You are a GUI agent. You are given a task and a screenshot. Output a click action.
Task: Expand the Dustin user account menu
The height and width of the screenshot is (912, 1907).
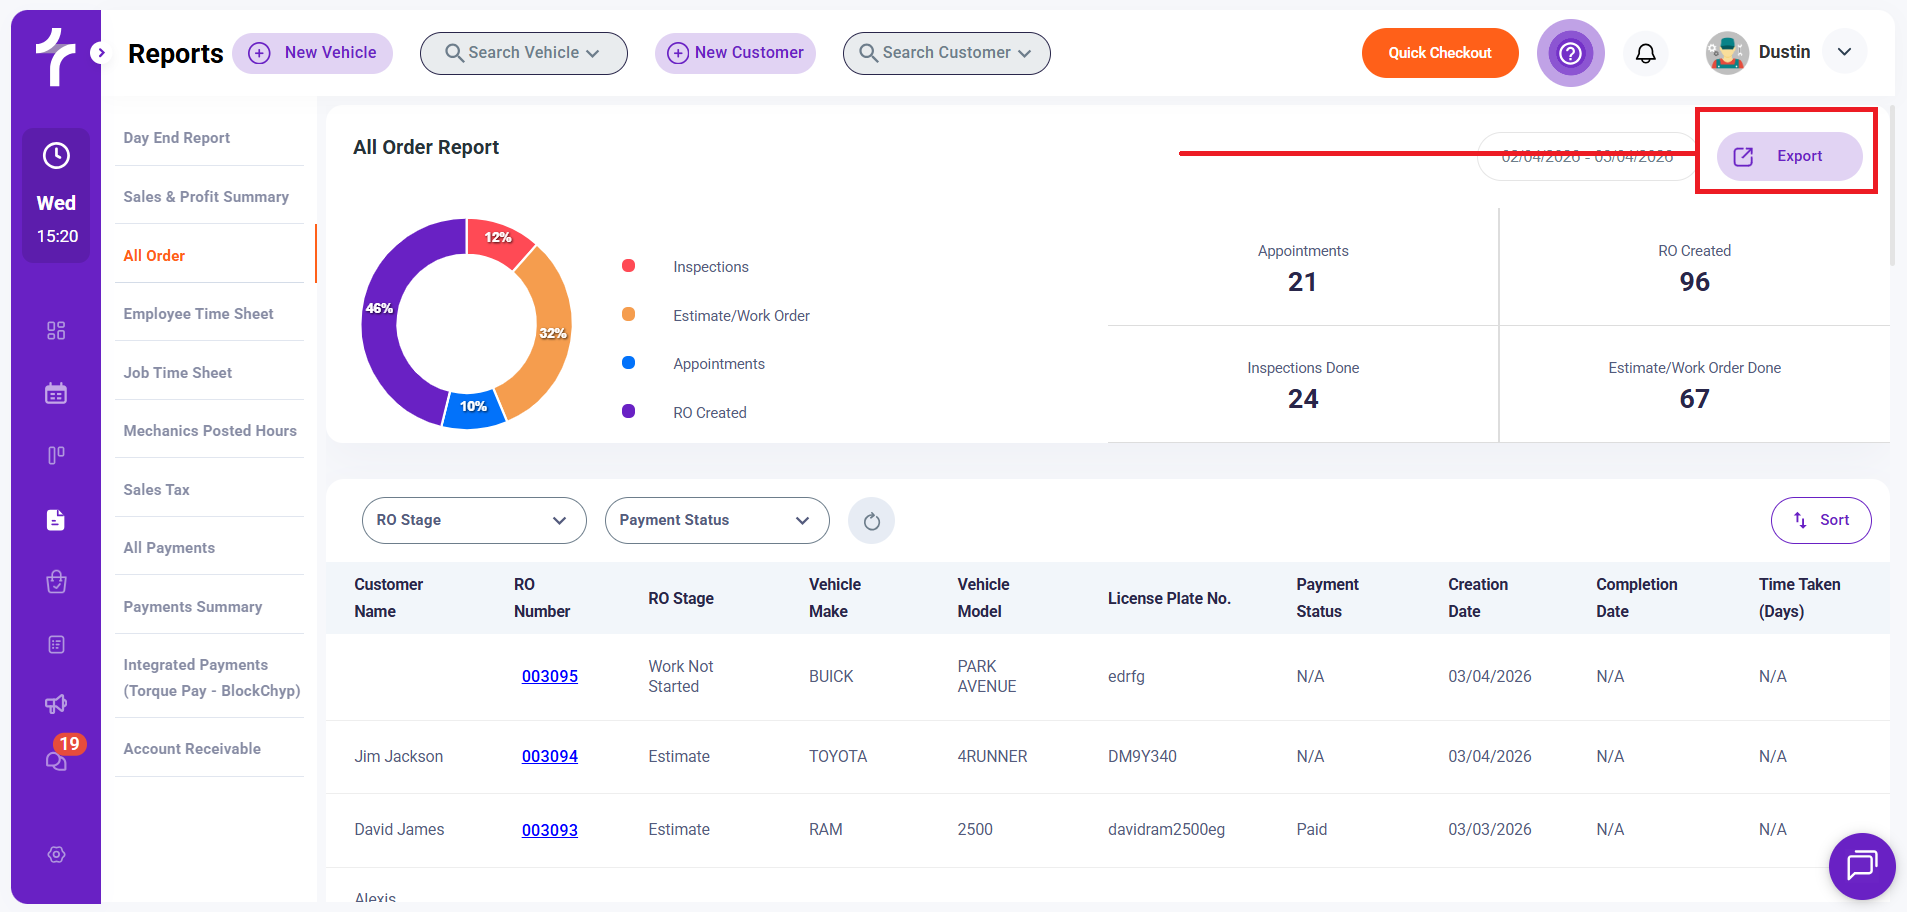1844,52
